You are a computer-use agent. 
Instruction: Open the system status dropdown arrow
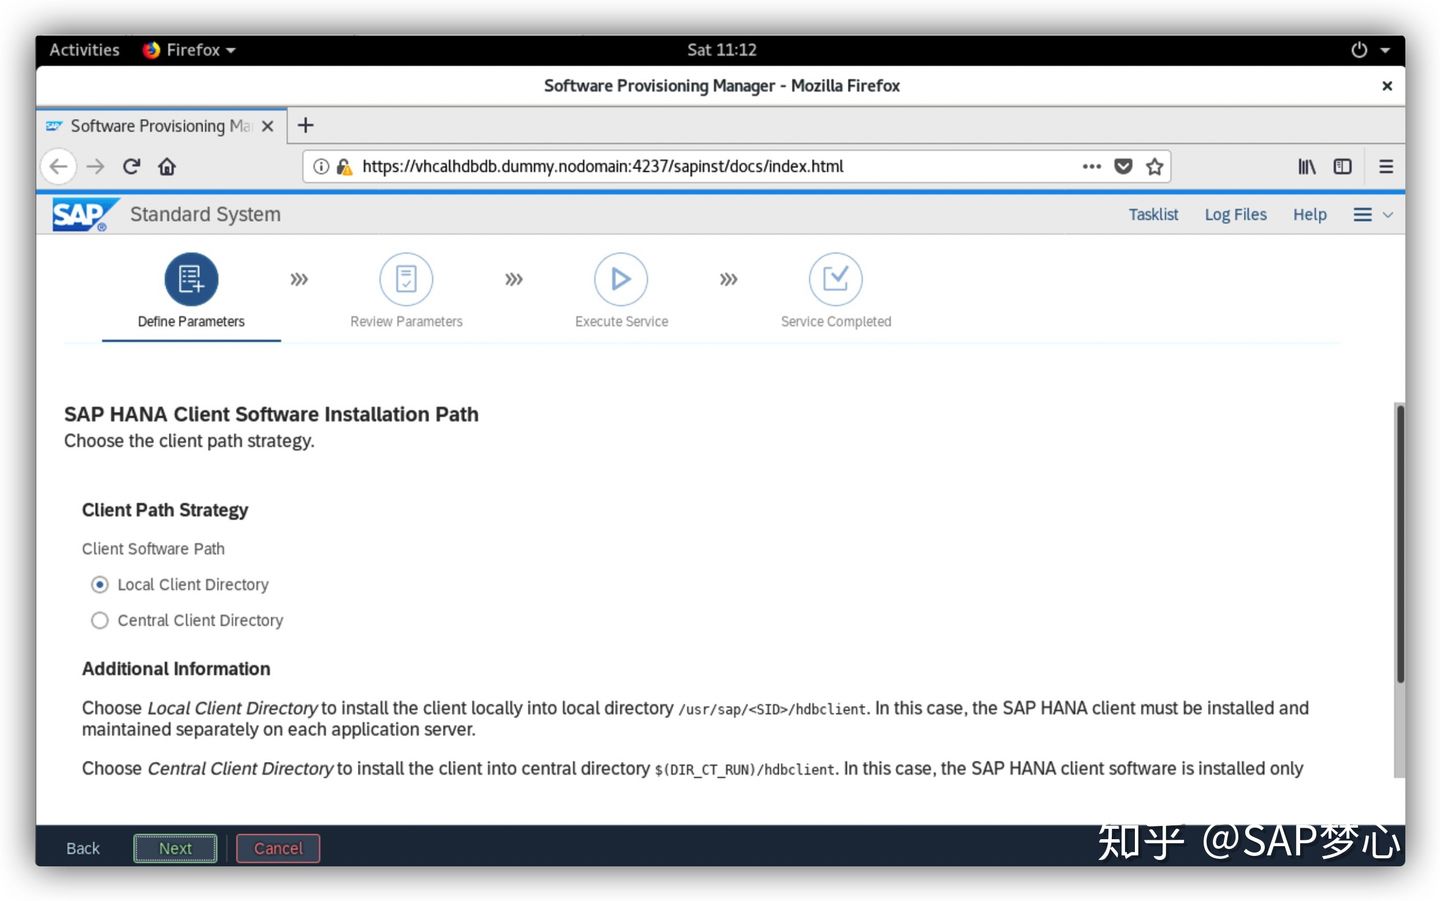(x=1385, y=50)
